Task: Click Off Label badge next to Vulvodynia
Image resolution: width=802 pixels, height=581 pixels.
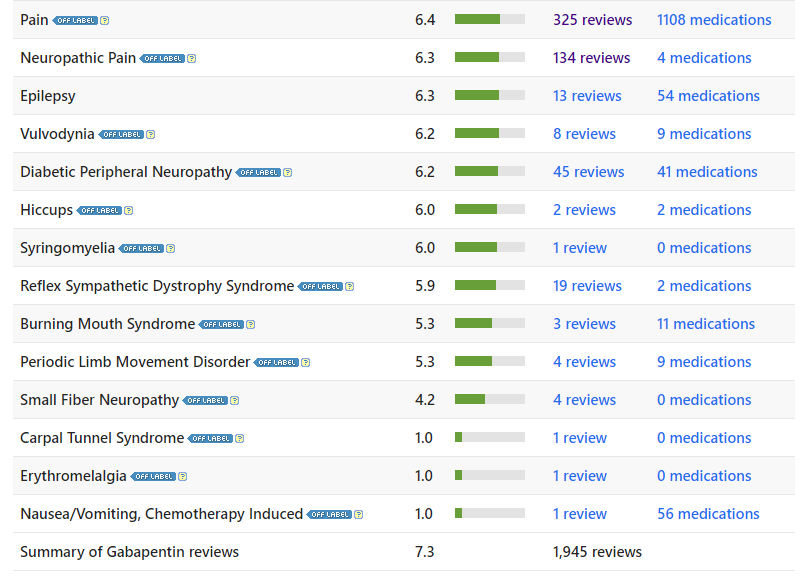Action: click(121, 134)
